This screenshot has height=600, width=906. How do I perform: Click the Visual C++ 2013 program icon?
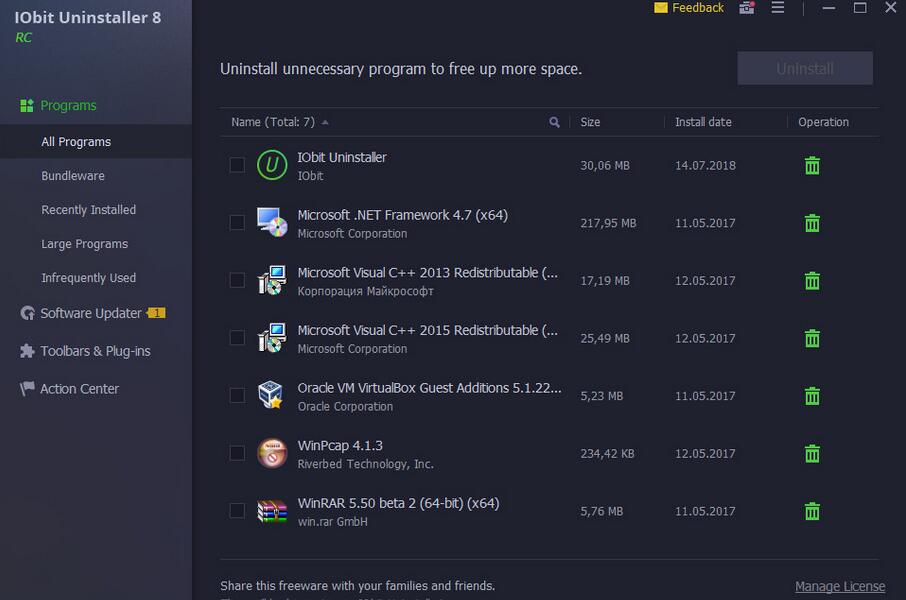[272, 280]
